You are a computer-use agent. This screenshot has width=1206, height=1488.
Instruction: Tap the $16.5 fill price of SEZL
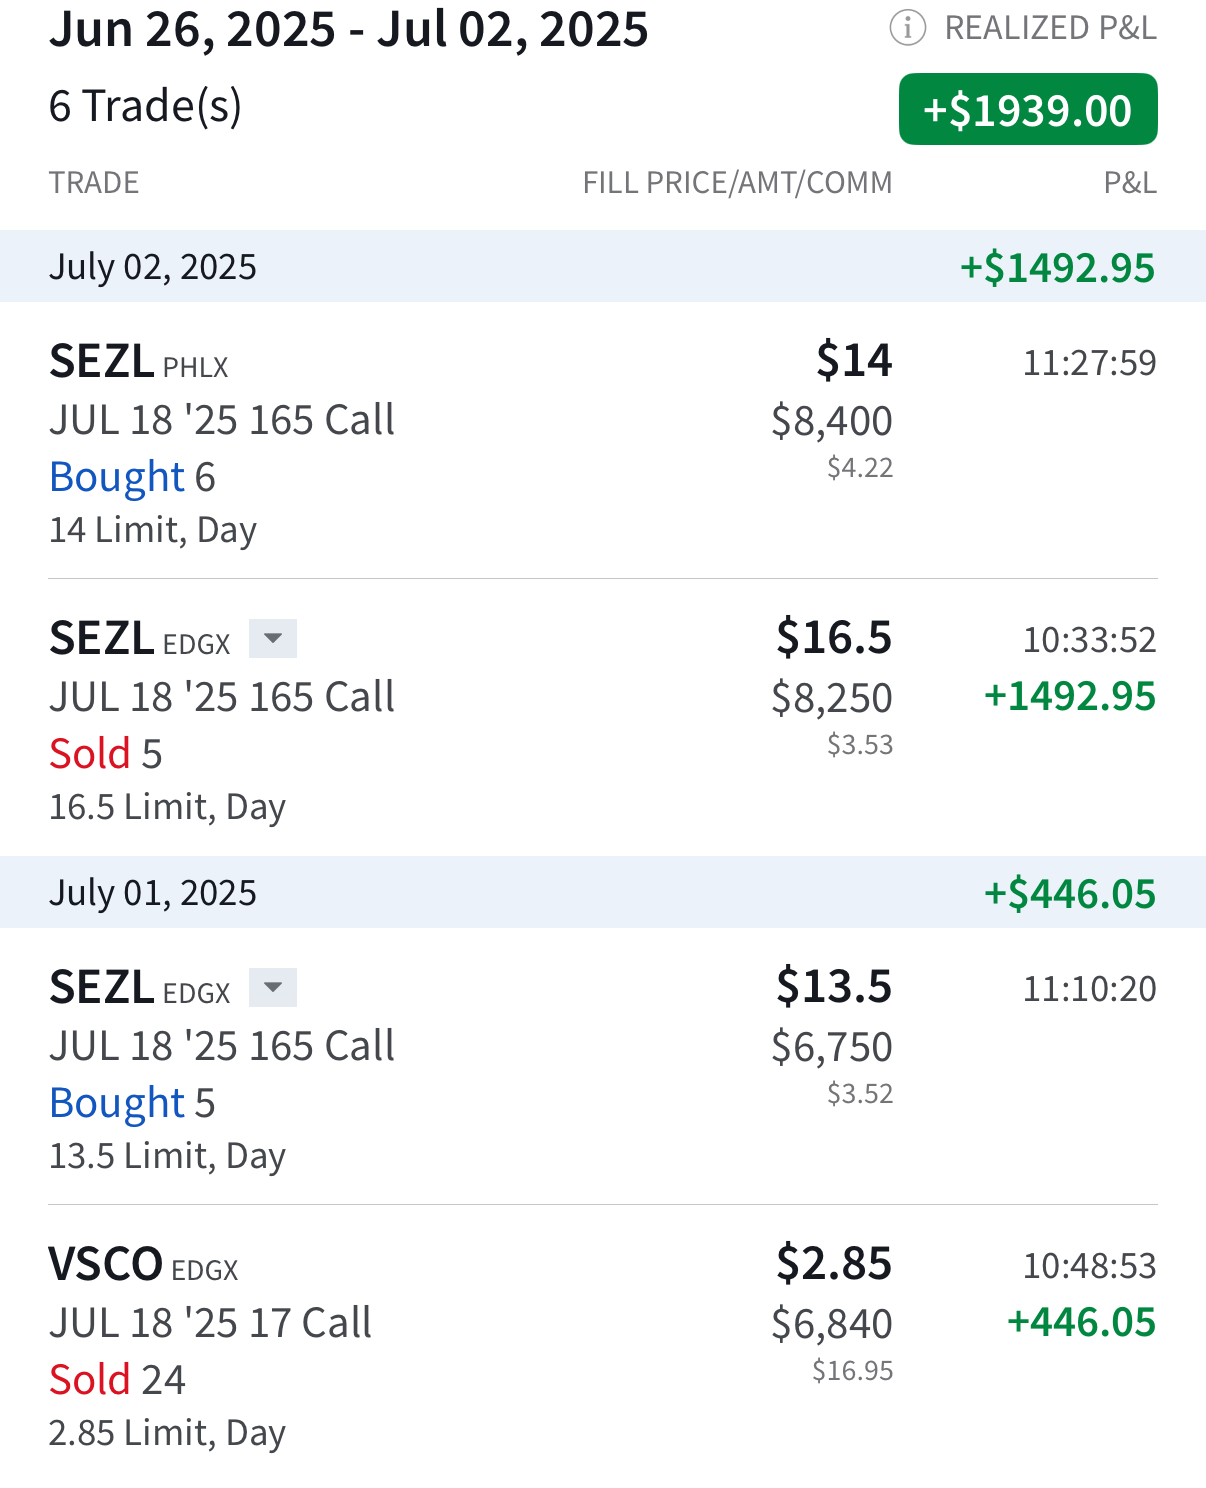pos(834,637)
